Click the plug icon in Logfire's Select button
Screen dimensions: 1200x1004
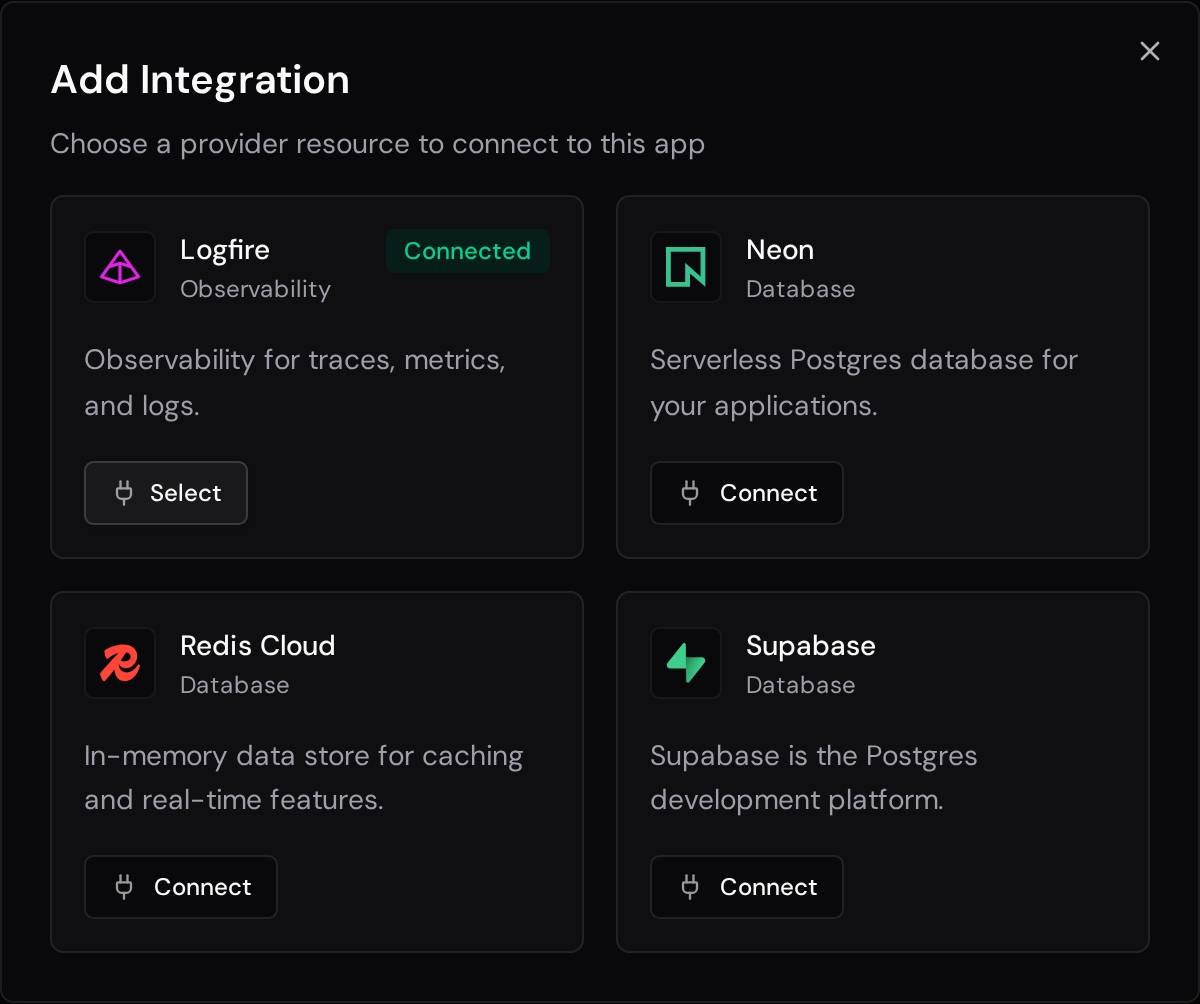tap(124, 493)
